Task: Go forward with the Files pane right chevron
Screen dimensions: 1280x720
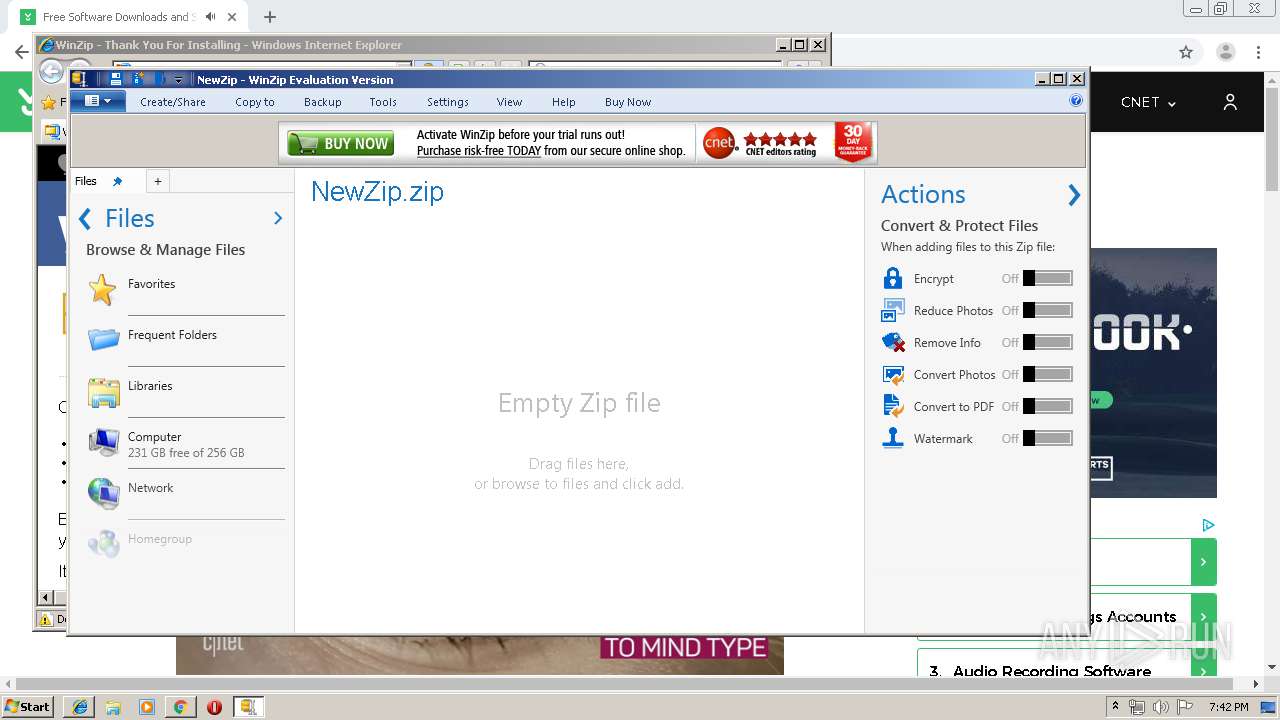Action: [x=278, y=218]
